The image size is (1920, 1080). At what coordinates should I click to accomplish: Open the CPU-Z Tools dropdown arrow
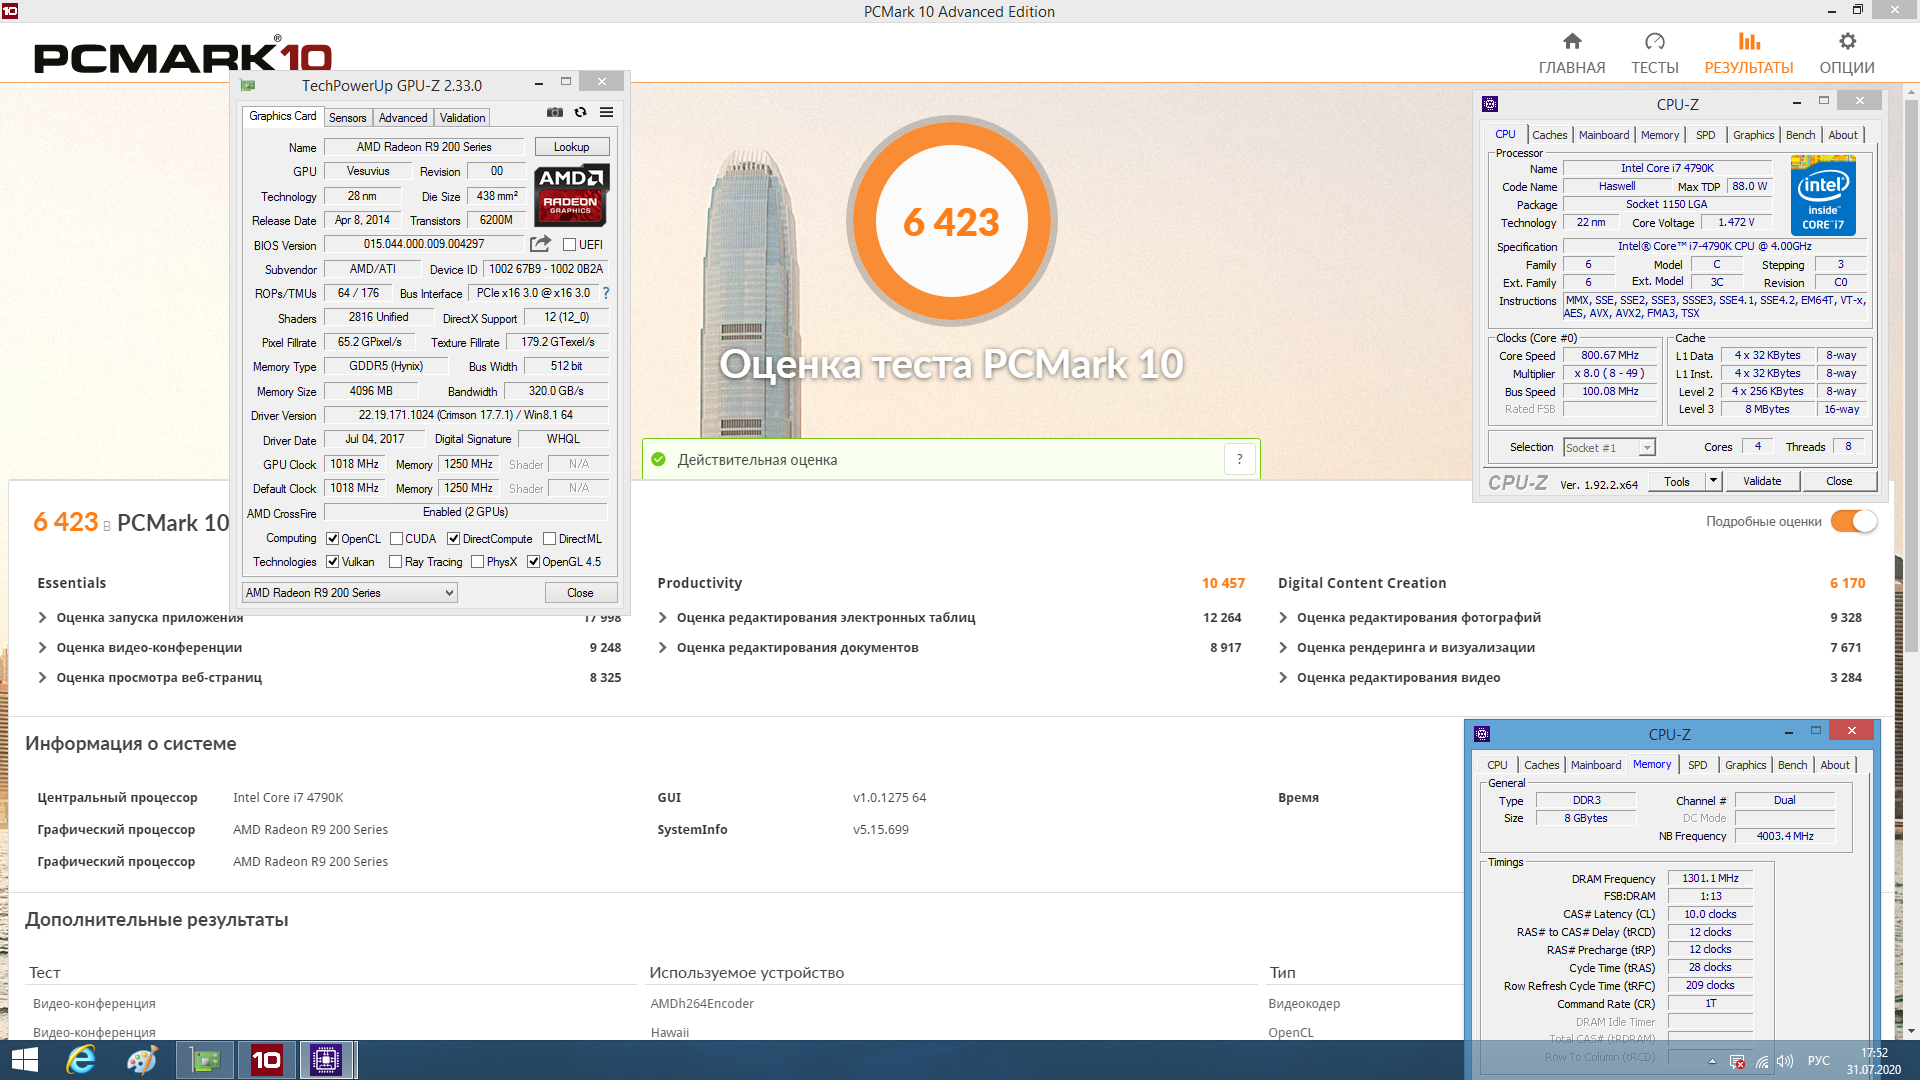pyautogui.click(x=1713, y=481)
